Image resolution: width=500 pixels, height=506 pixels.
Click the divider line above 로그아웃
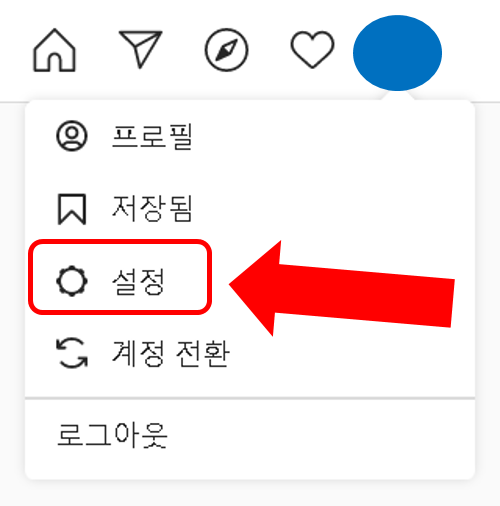[x=250, y=398]
